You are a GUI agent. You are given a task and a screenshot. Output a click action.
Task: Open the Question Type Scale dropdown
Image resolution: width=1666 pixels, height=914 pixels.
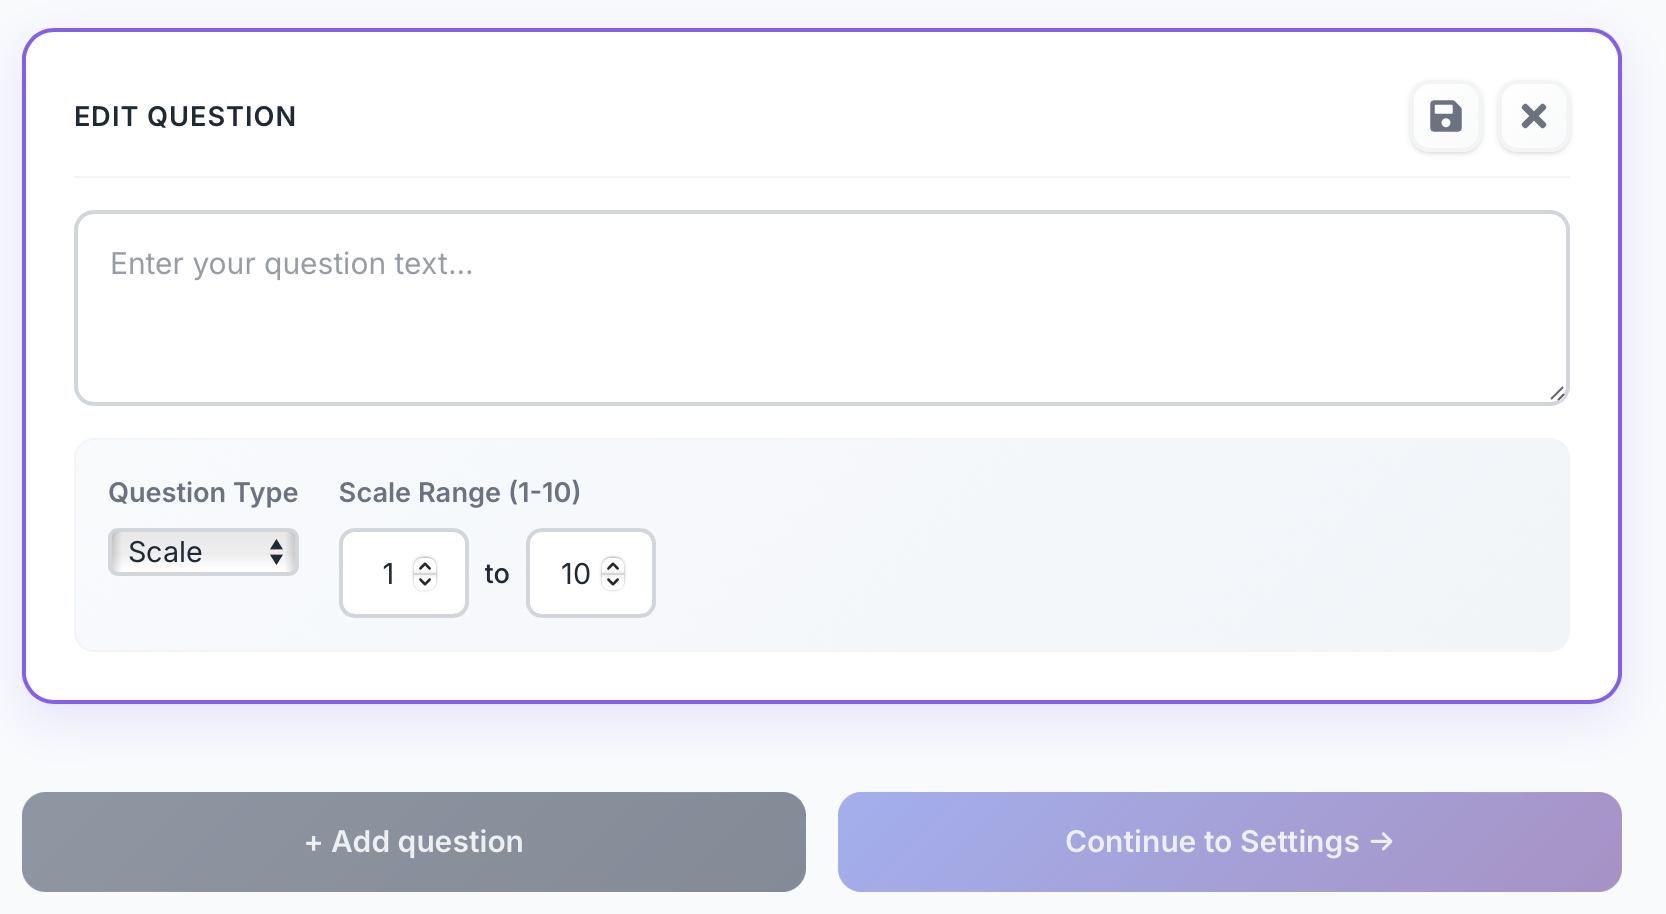click(x=202, y=552)
